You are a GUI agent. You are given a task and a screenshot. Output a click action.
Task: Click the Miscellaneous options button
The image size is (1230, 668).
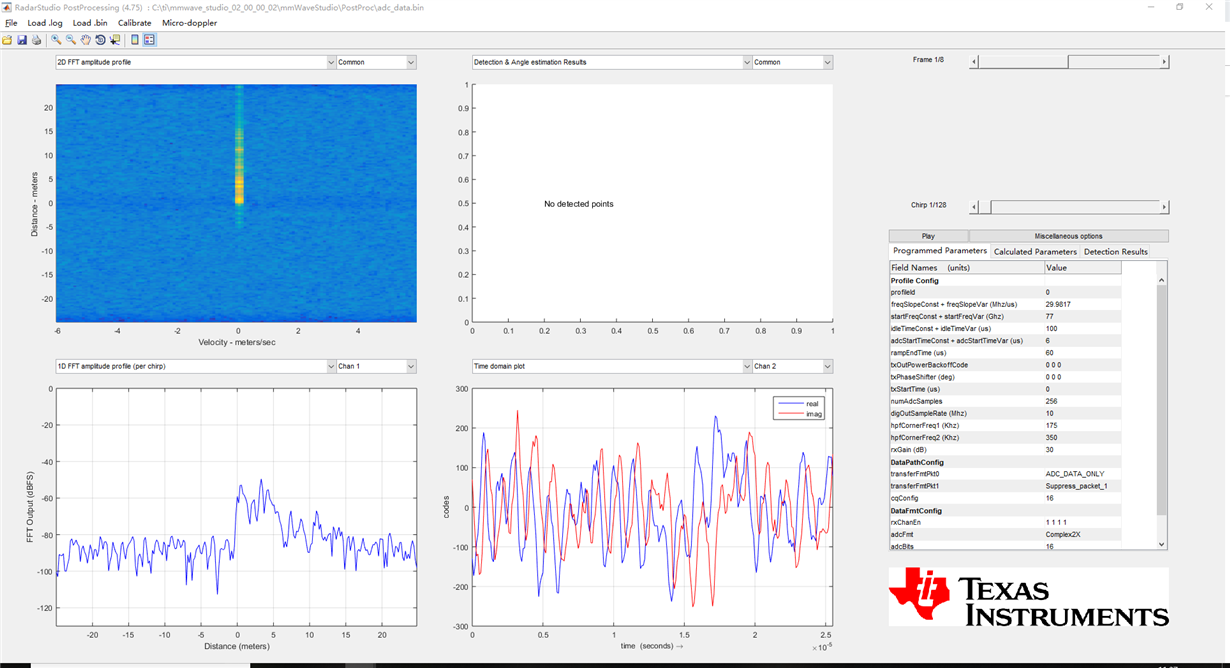1068,236
